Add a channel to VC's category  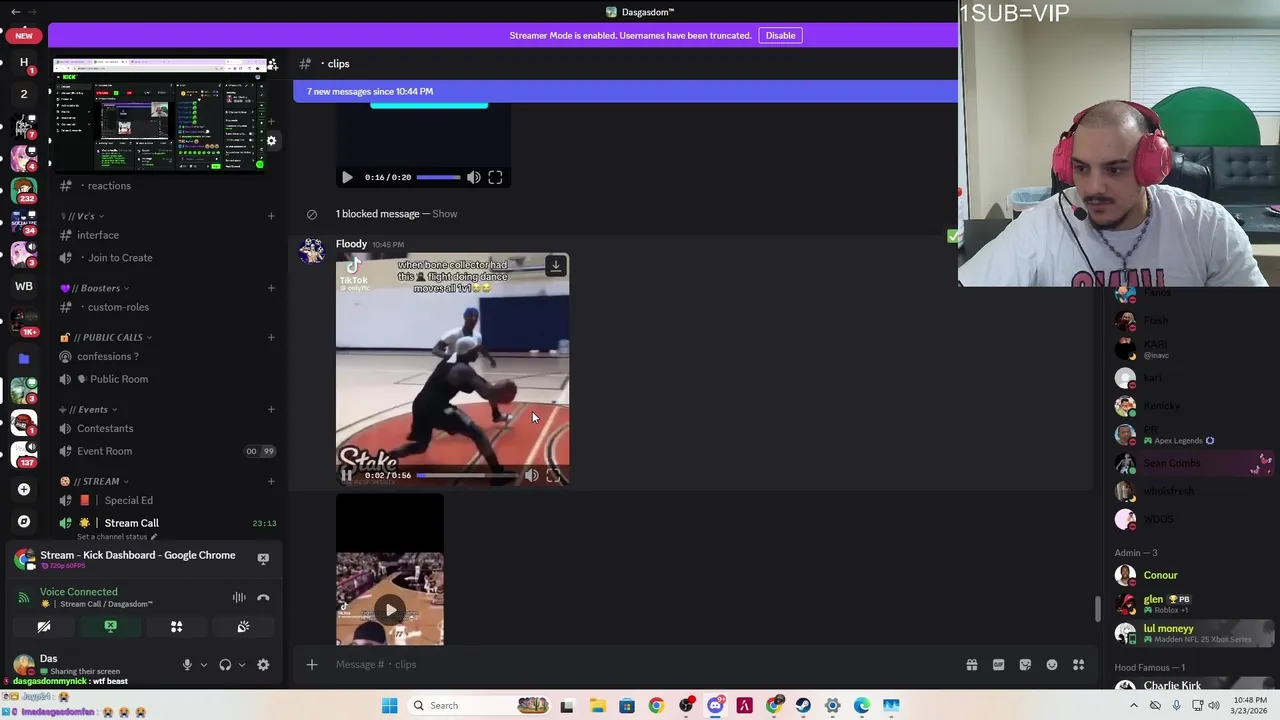[271, 216]
